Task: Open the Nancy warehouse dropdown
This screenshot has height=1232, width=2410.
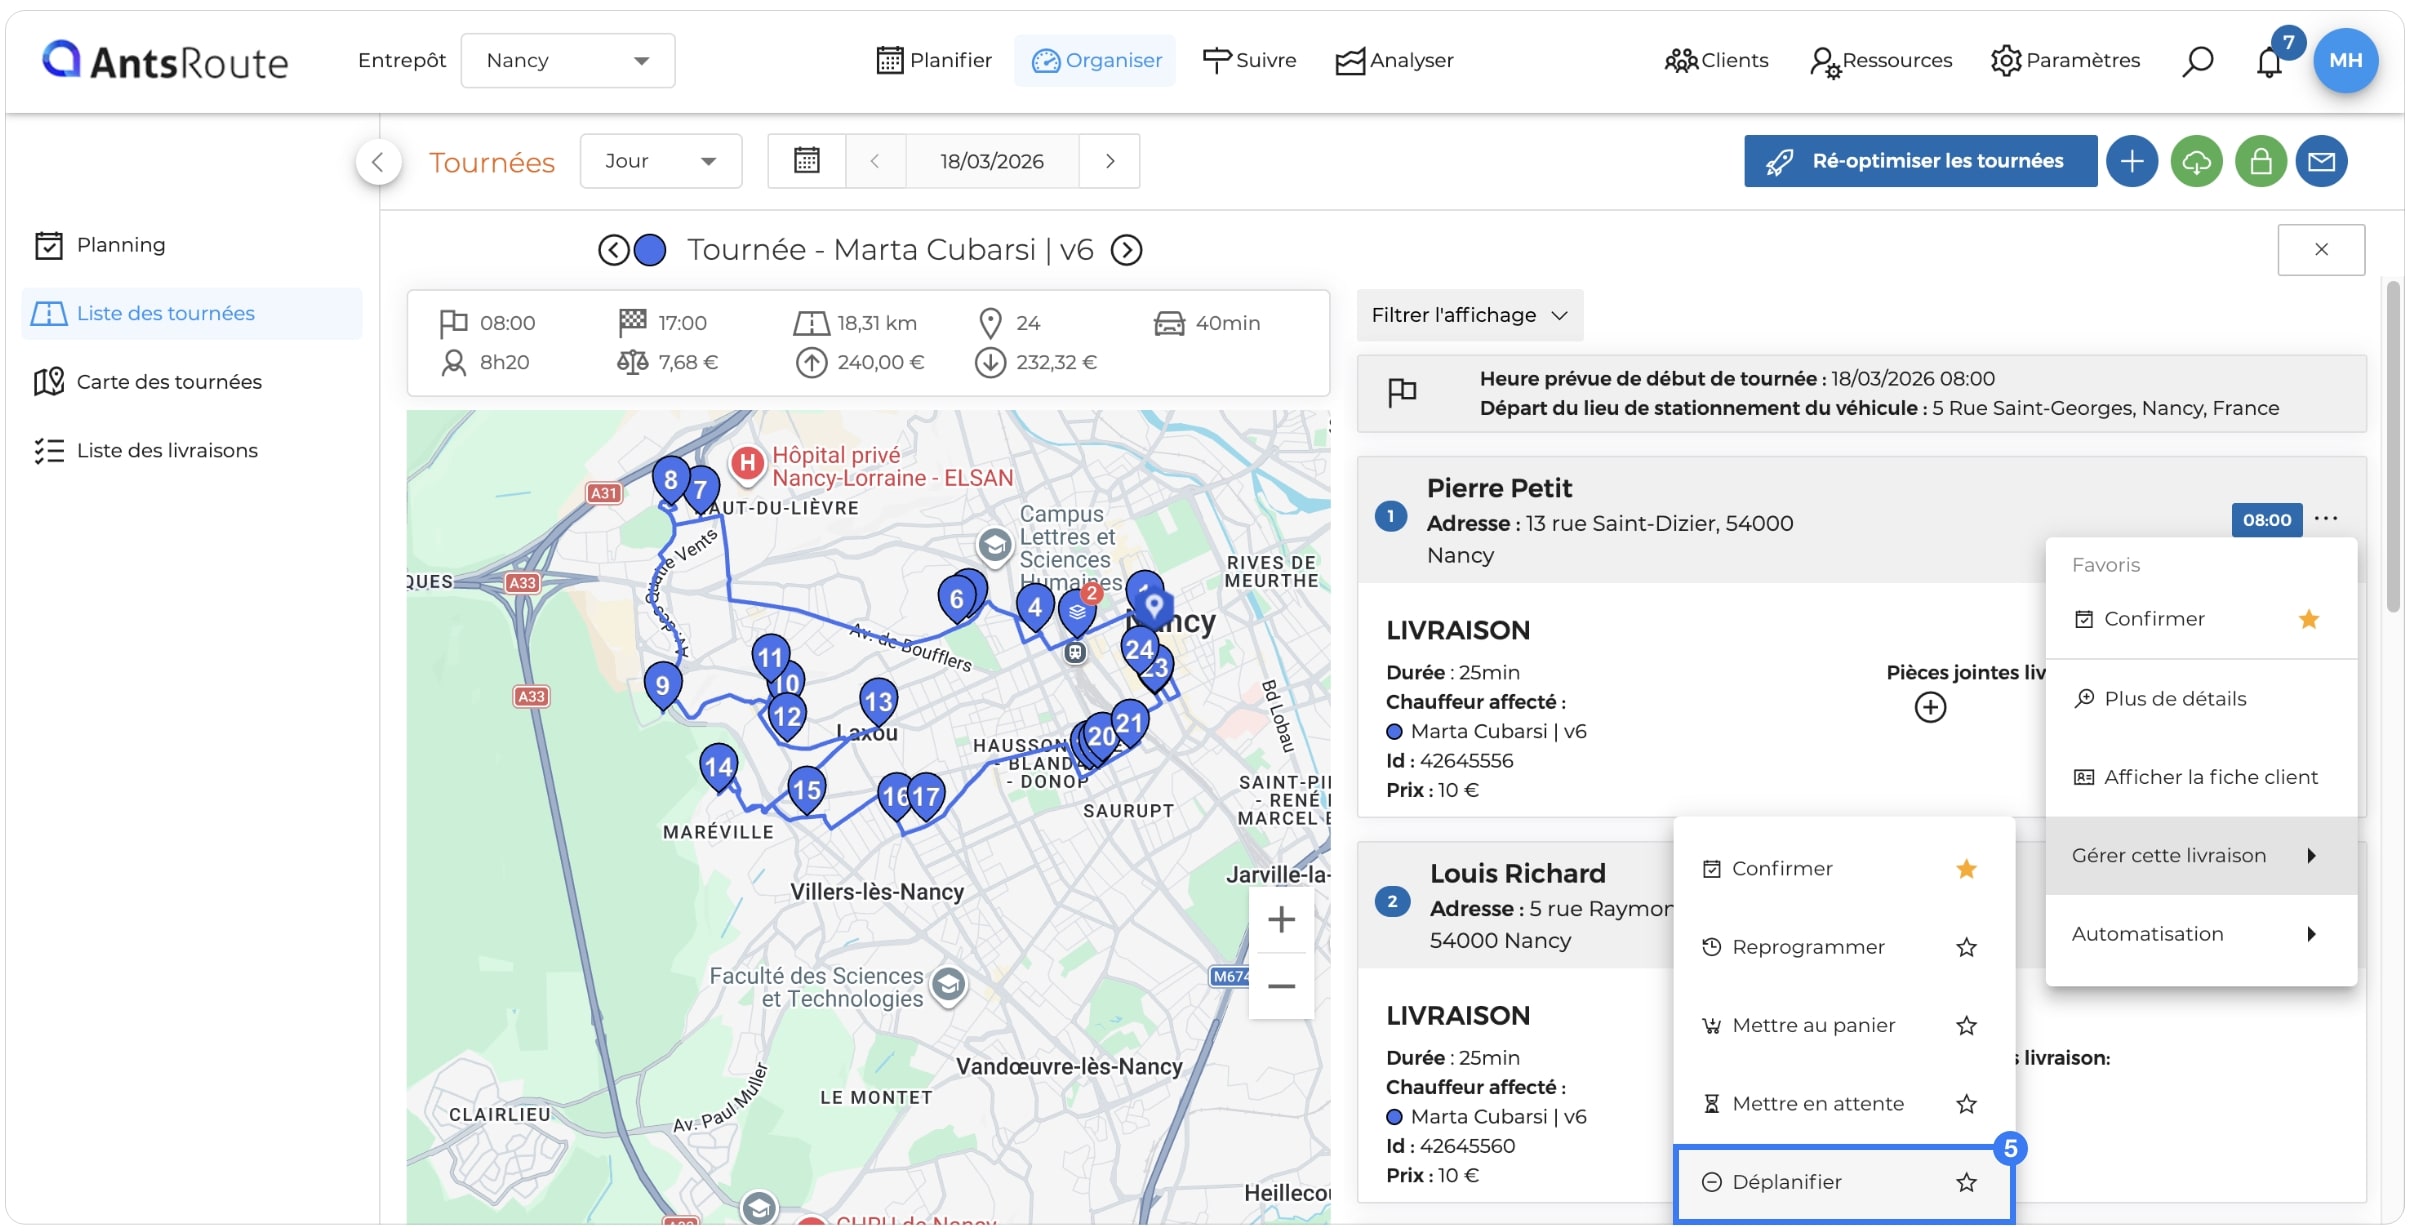Action: coord(567,61)
